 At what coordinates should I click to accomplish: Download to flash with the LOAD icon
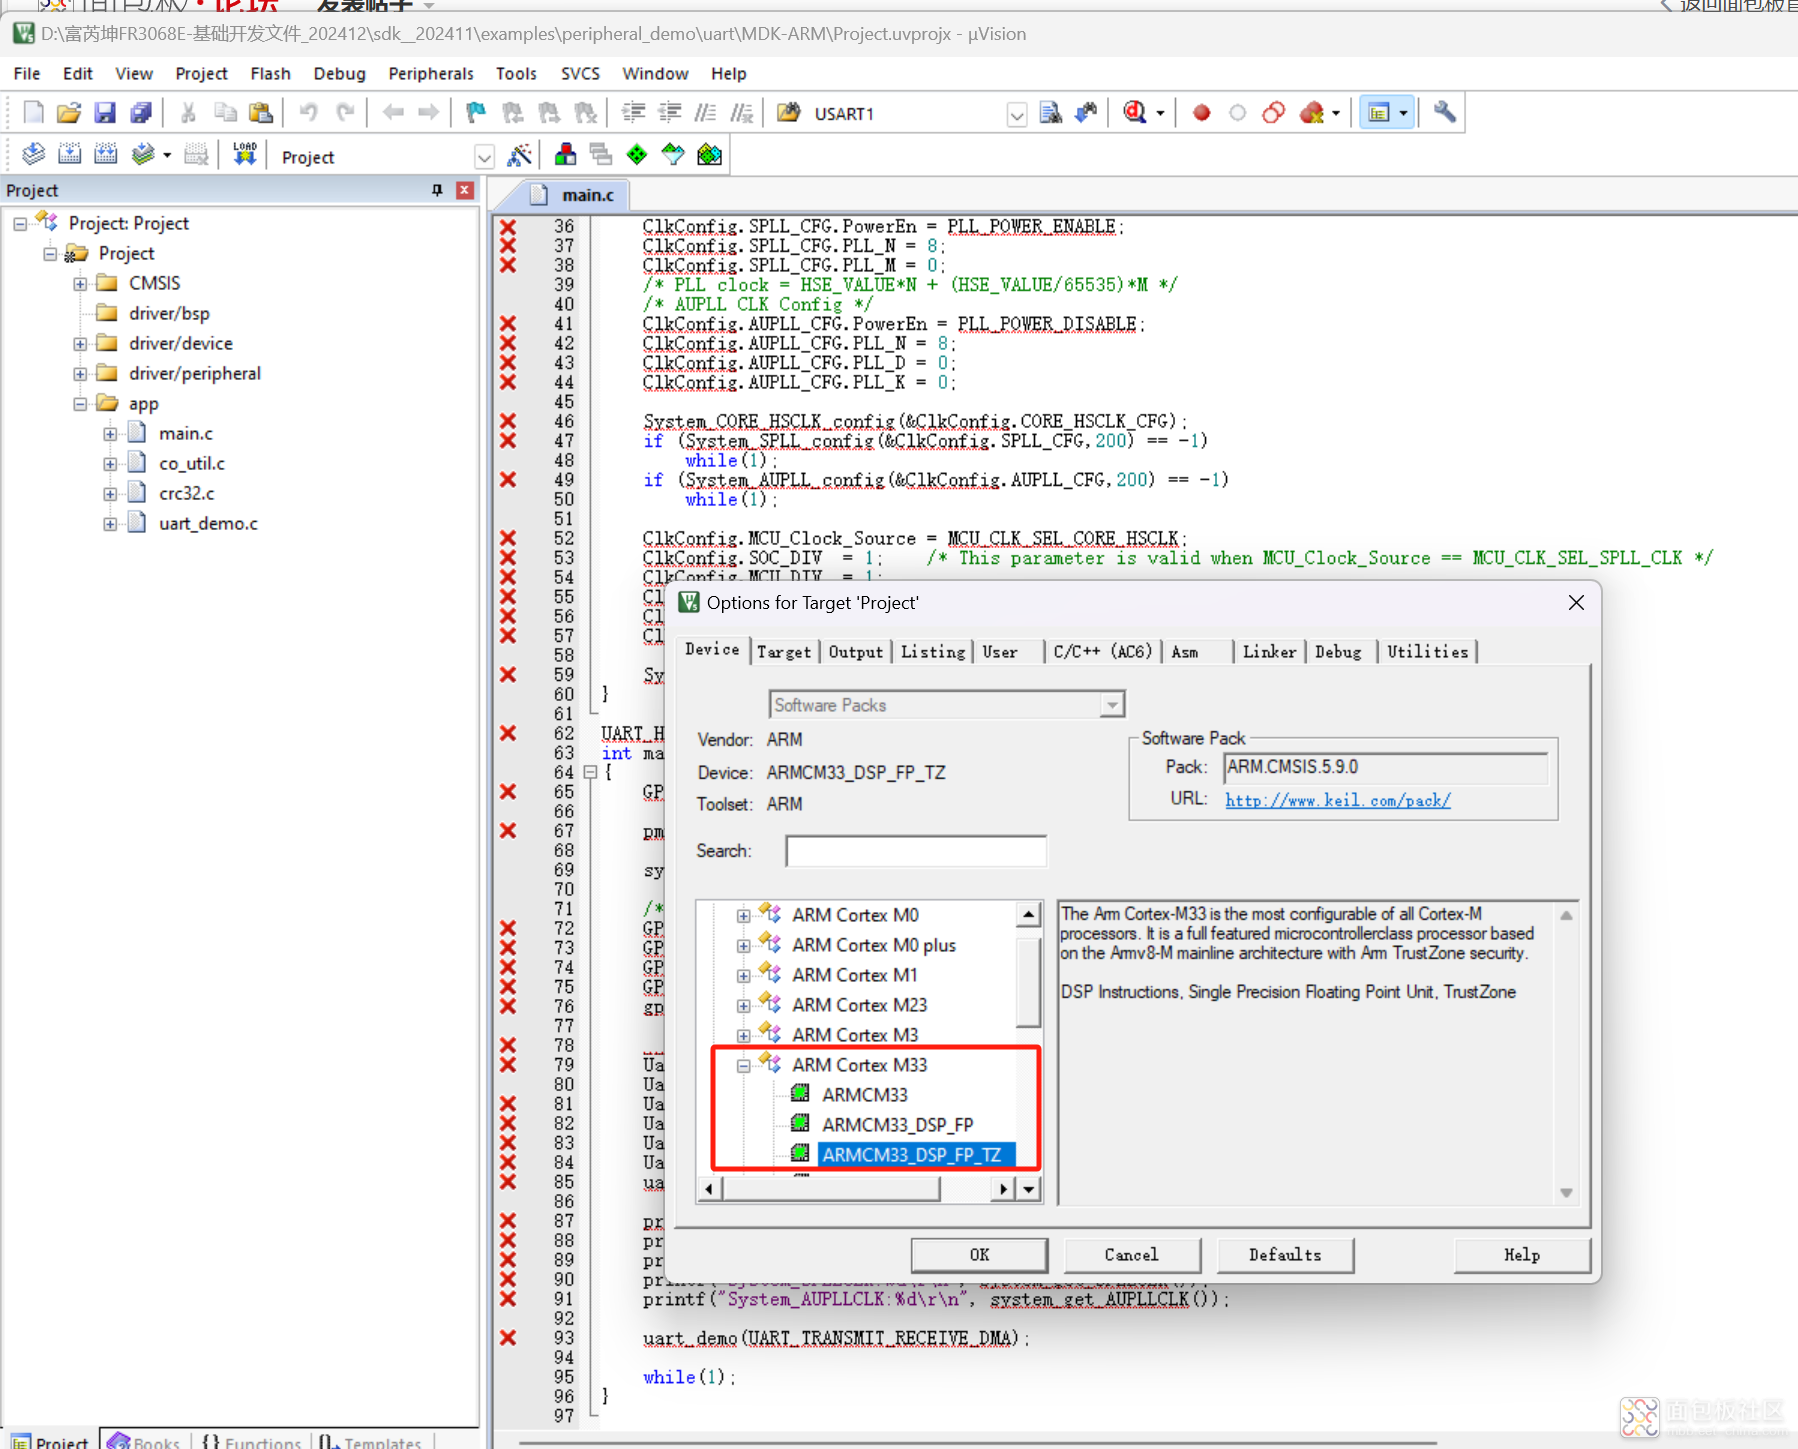pyautogui.click(x=245, y=155)
